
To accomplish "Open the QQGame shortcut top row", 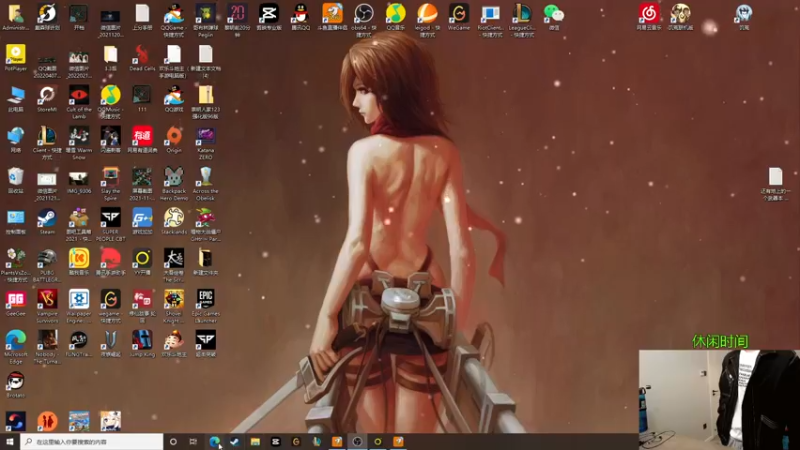I will point(173,21).
